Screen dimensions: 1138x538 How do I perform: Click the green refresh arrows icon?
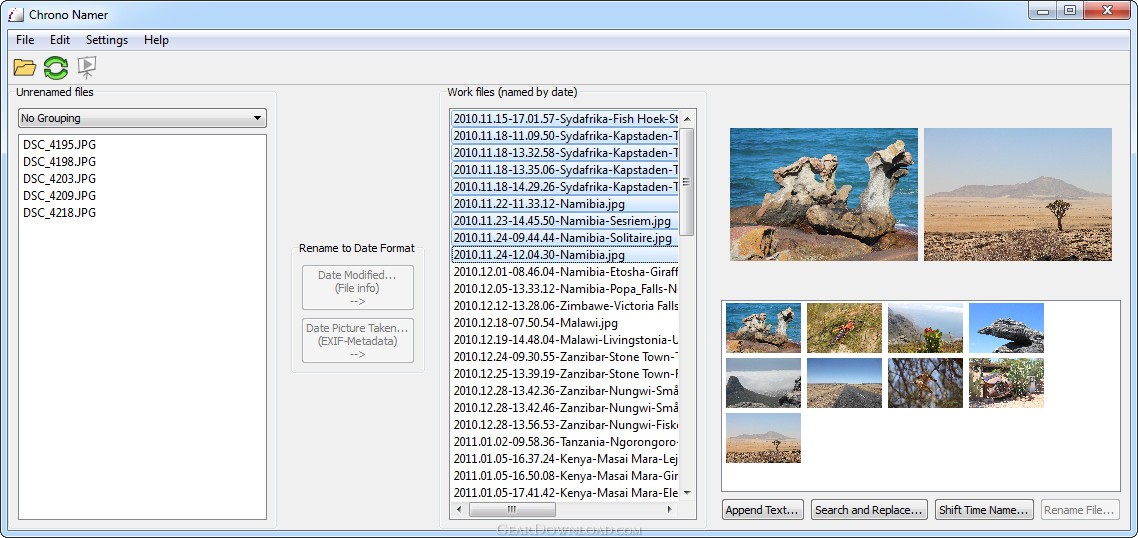coord(56,68)
